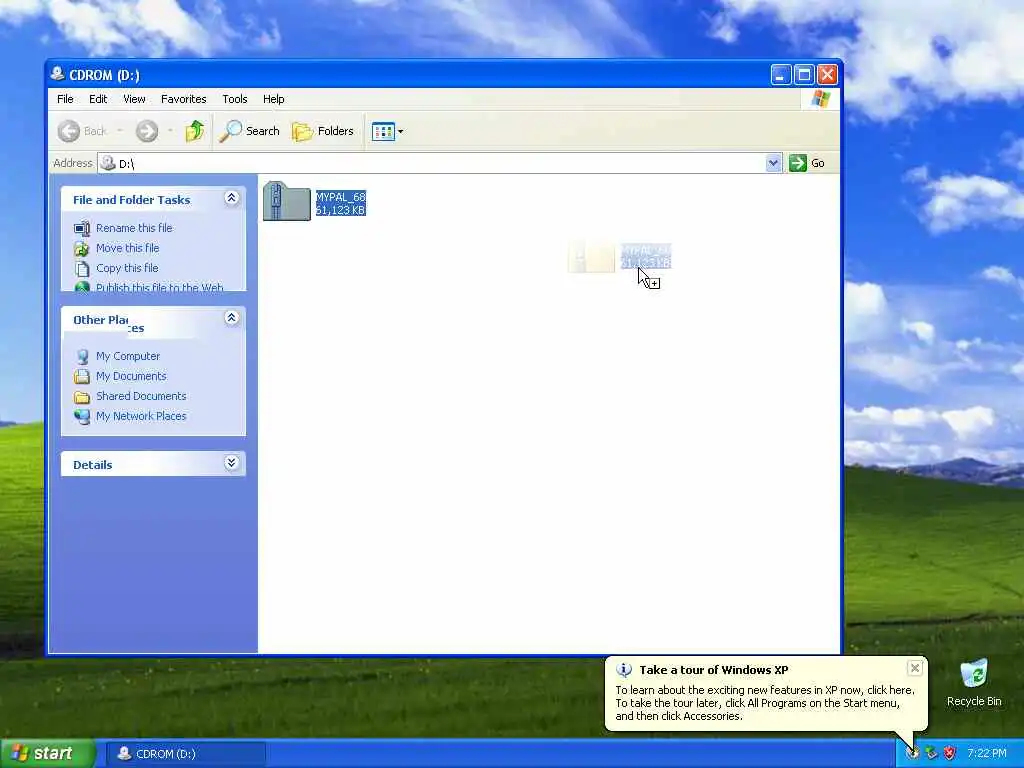
Task: Click the MYPAL_68 file name label
Action: [x=340, y=197]
